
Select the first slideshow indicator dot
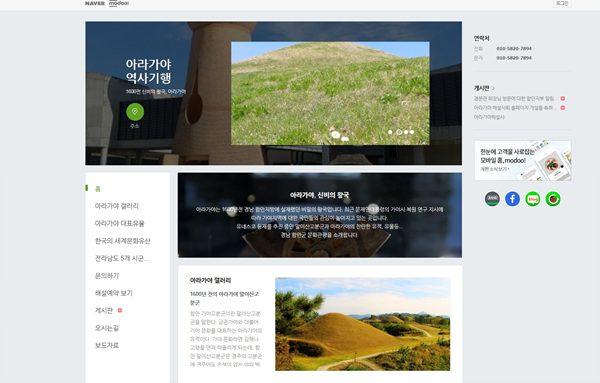click(390, 132)
